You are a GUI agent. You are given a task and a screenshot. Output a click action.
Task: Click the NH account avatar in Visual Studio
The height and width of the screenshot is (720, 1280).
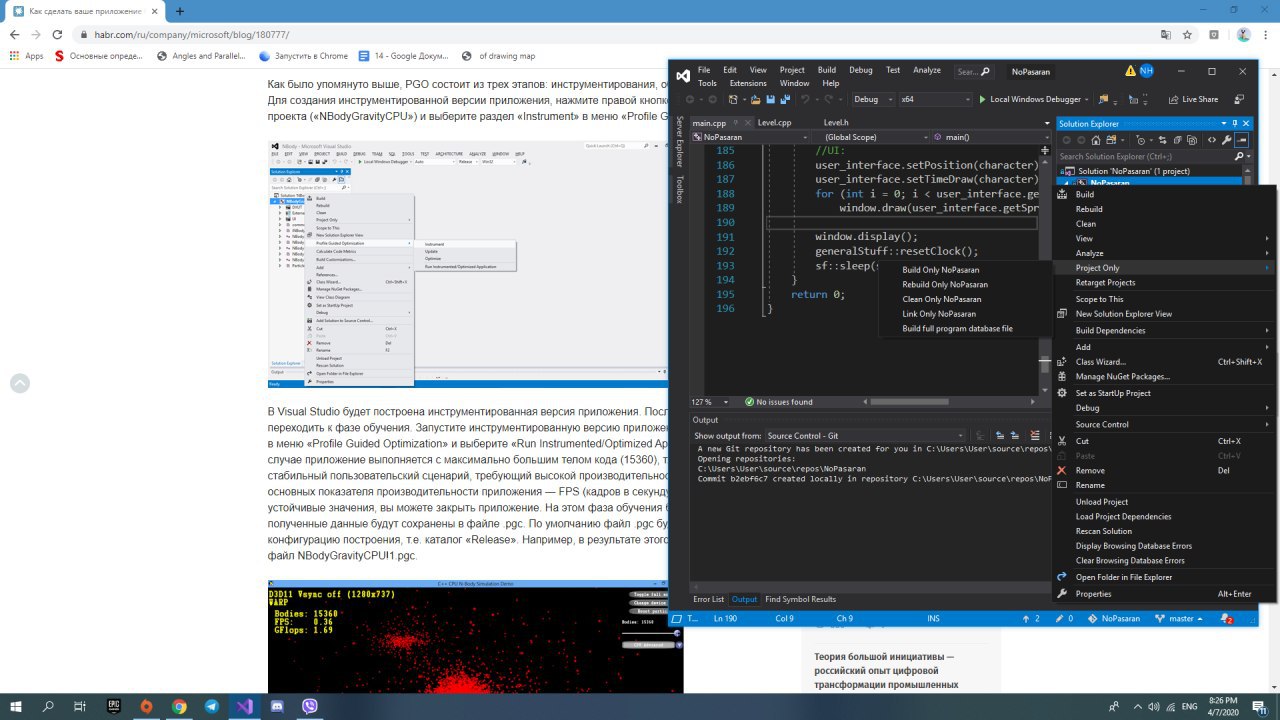tap(1146, 71)
